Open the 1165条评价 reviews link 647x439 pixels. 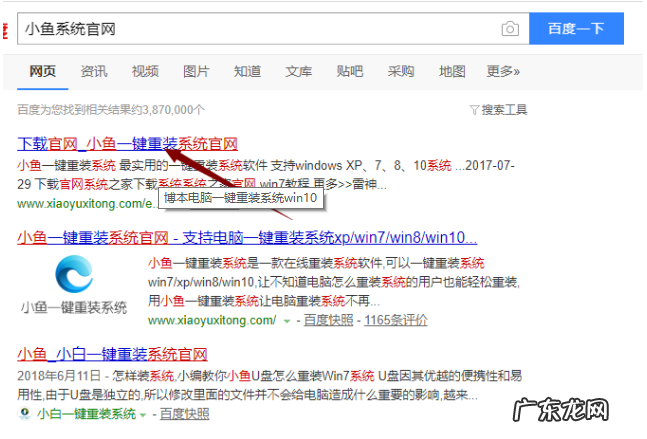click(396, 320)
